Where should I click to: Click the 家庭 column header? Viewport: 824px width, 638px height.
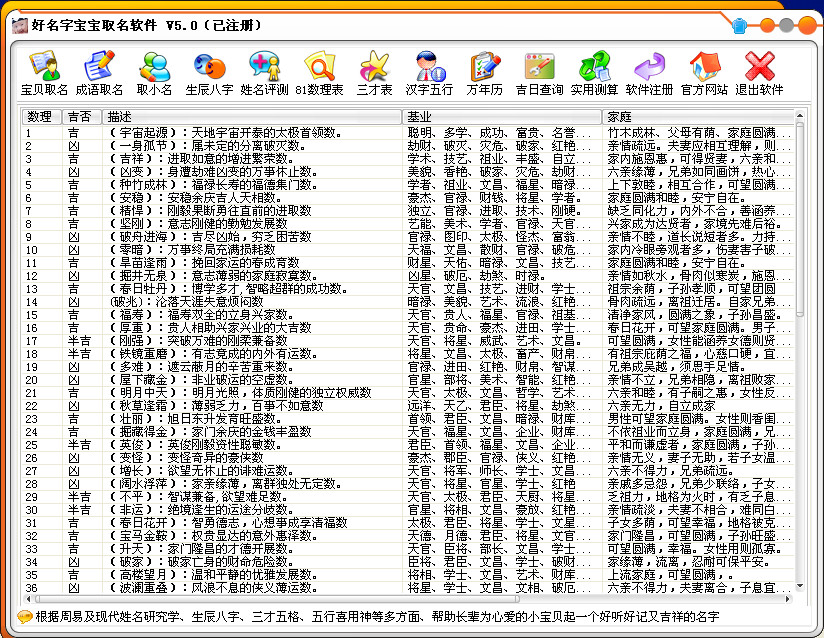point(698,117)
